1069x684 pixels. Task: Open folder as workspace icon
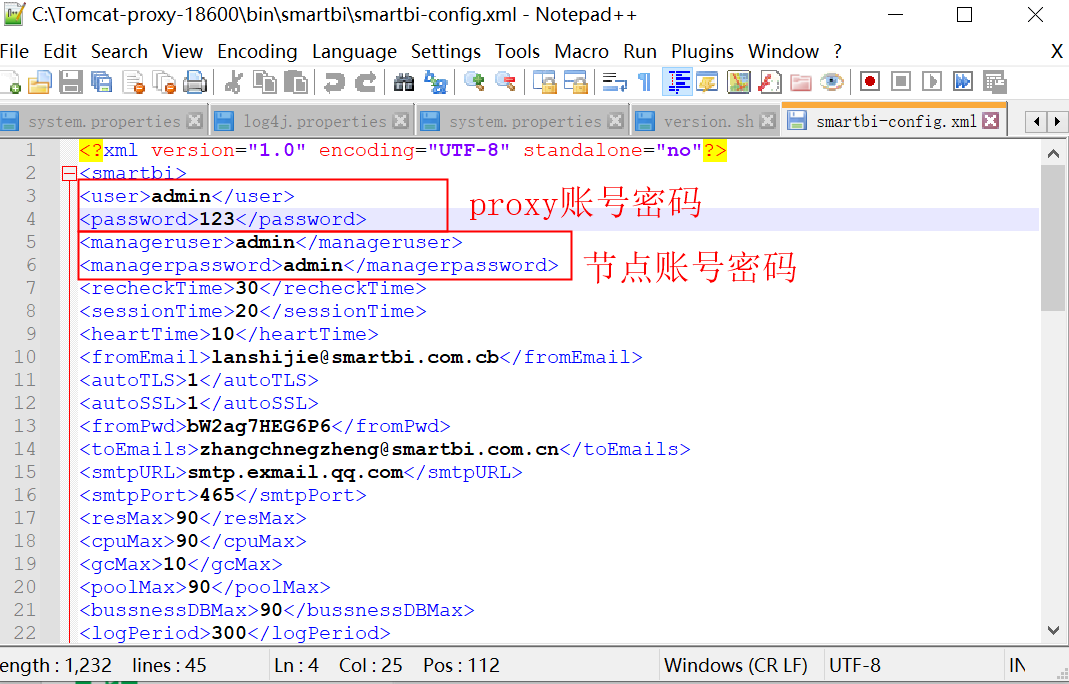[x=800, y=83]
